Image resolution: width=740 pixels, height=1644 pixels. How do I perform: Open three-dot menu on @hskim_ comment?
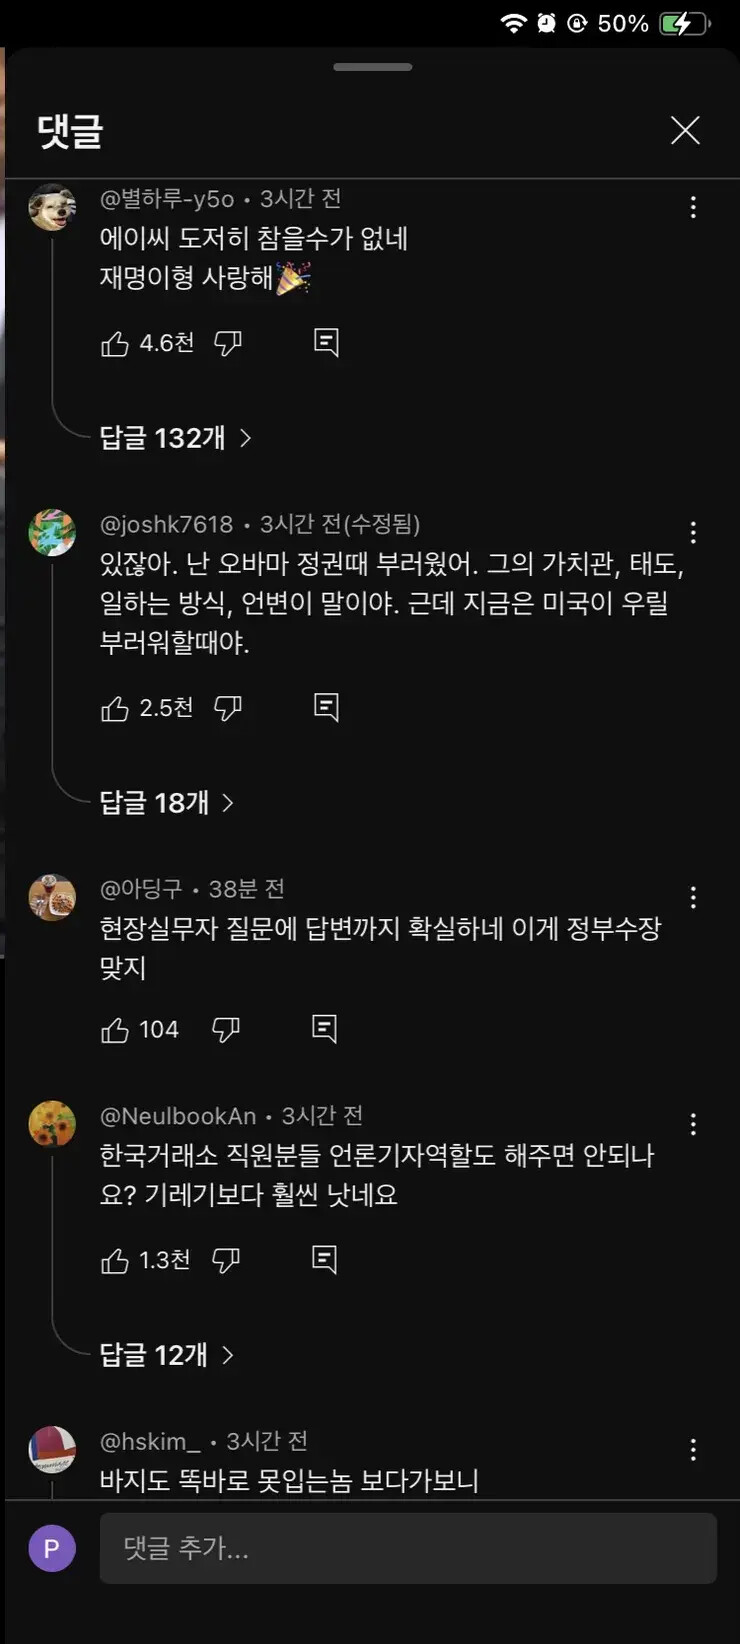(x=693, y=1450)
